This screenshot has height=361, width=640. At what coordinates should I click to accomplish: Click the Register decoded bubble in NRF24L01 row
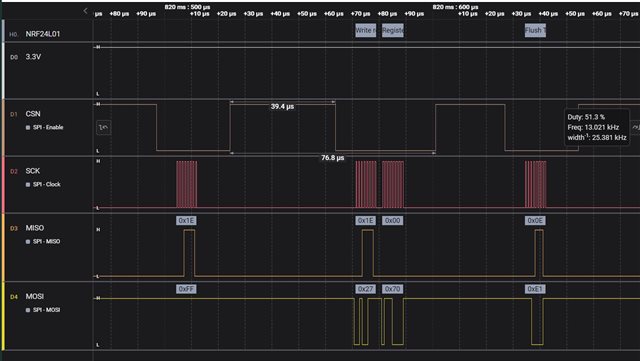393,30
